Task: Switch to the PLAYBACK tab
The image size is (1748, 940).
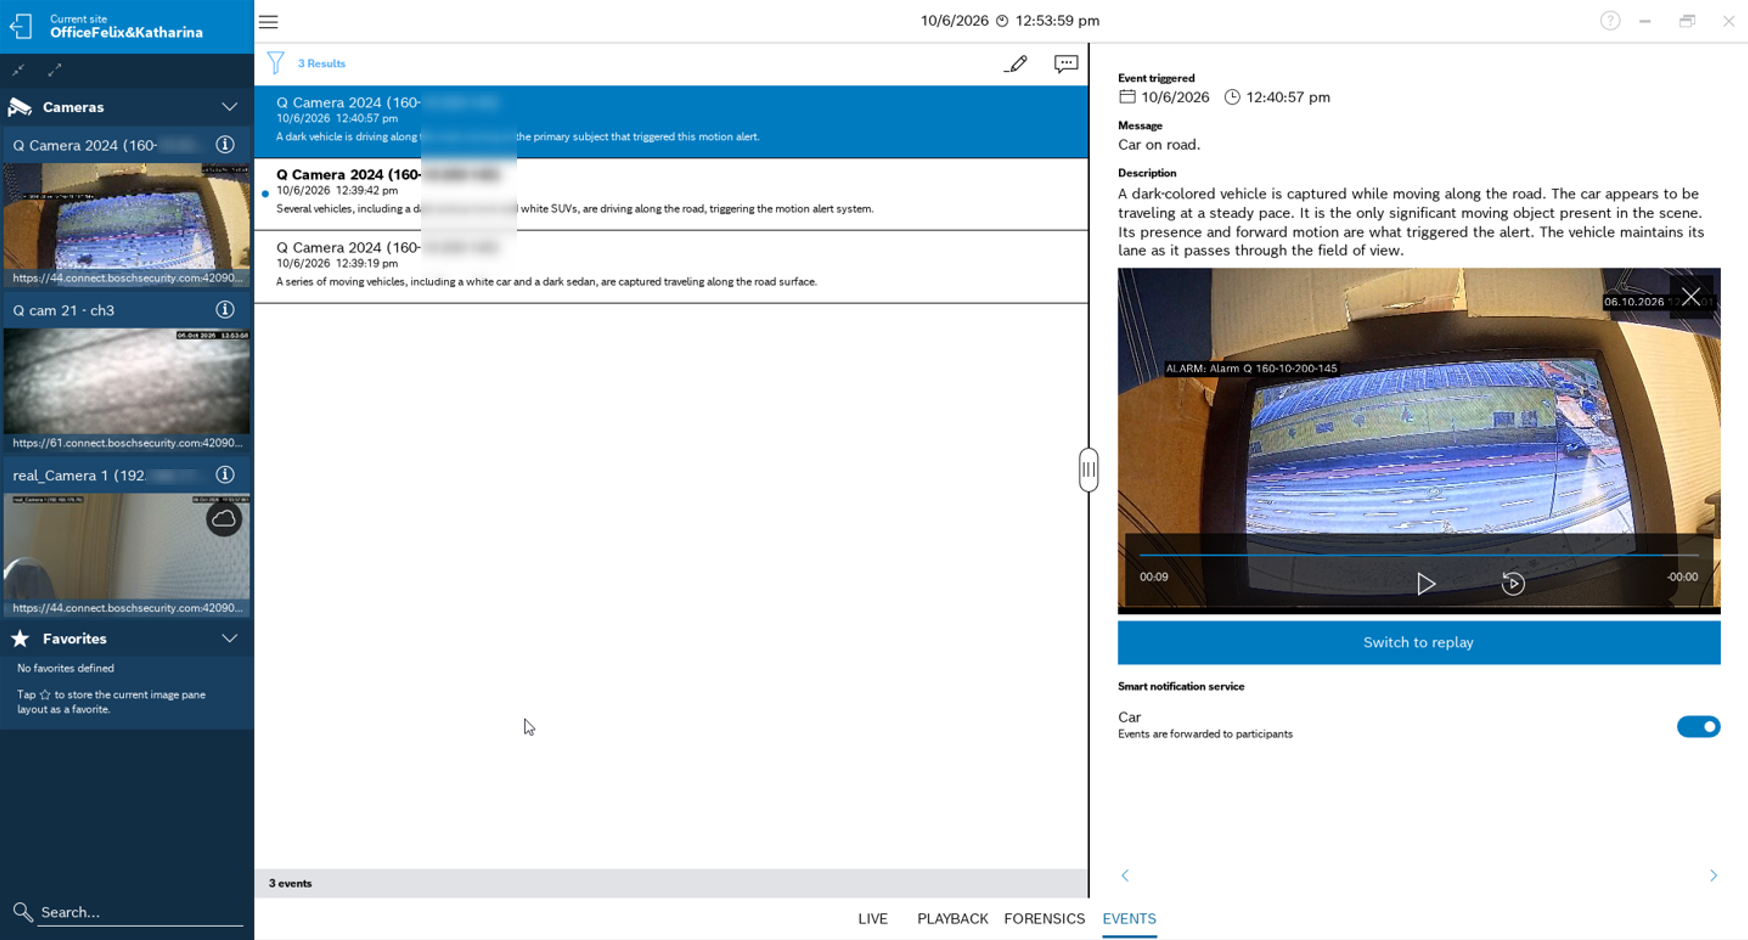Action: 952,919
